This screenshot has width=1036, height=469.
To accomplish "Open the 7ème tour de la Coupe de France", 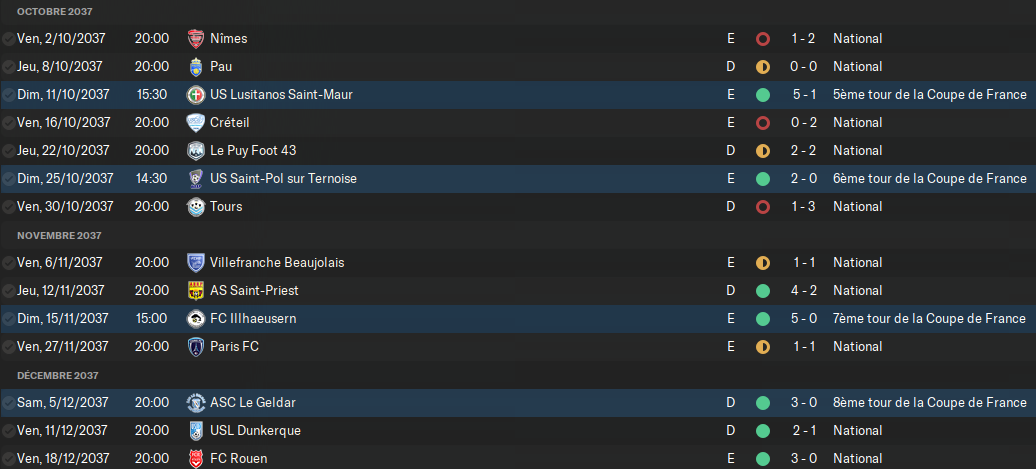I will pos(930,318).
